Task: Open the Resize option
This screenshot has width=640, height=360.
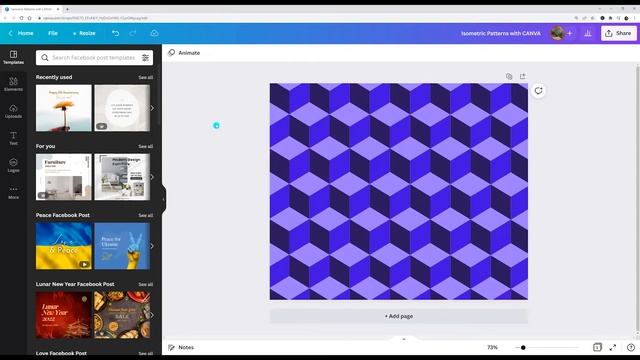Action: (84, 33)
